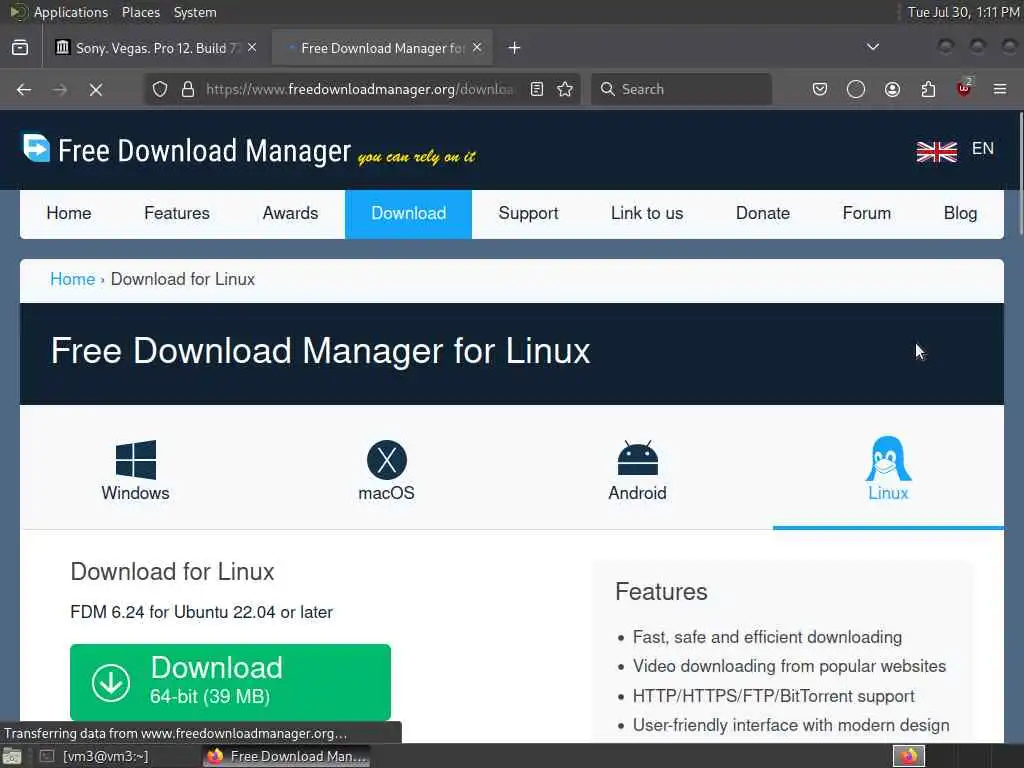Viewport: 1024px width, 768px height.
Task: Open the Link to us nav item
Action: point(647,214)
